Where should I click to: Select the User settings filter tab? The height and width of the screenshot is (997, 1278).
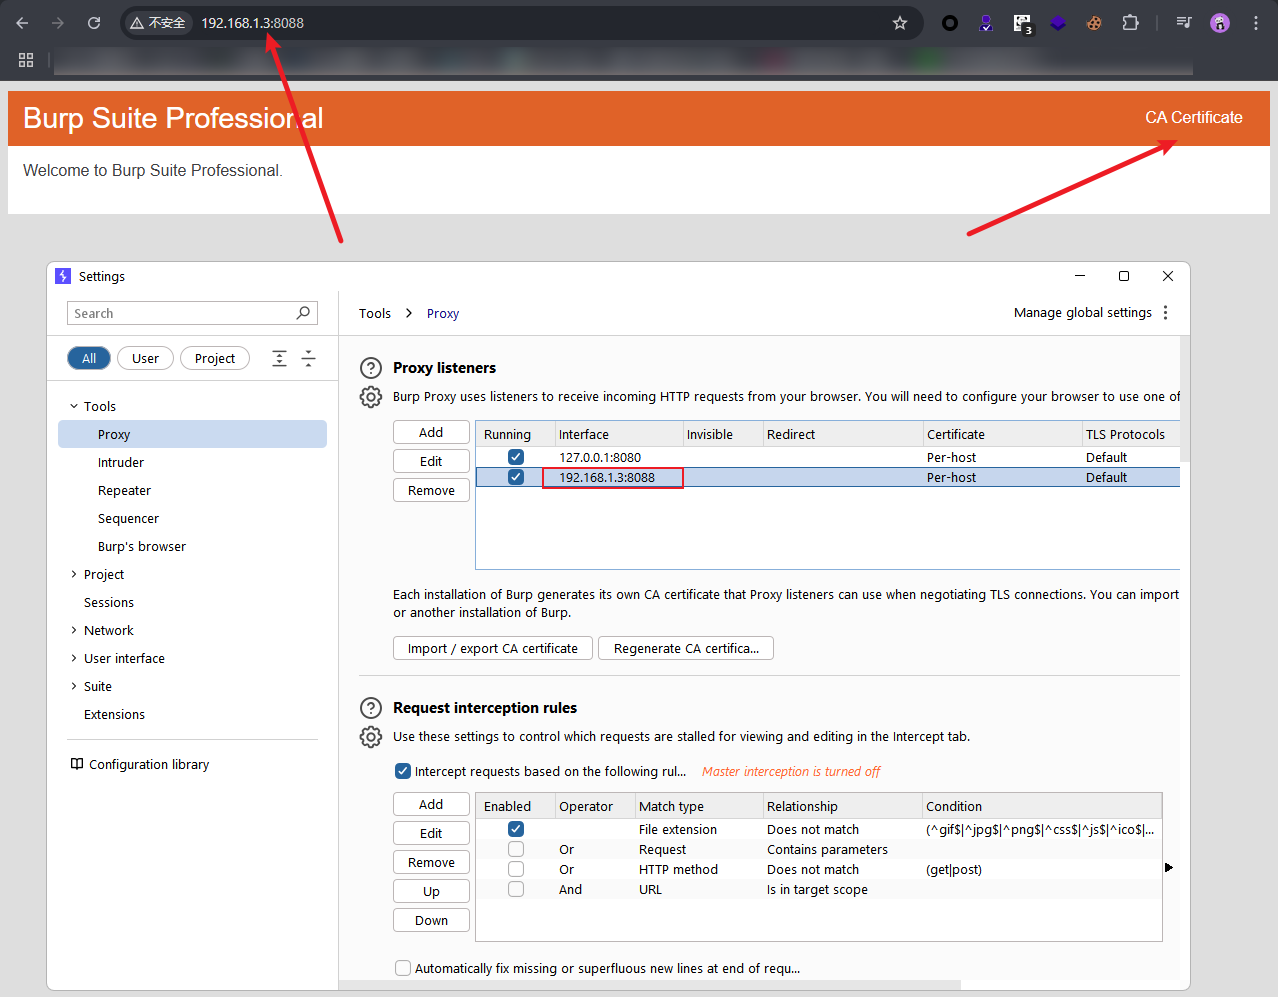(x=145, y=359)
